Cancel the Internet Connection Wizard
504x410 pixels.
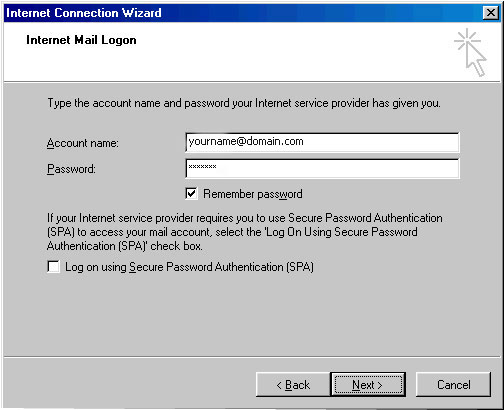coord(453,385)
